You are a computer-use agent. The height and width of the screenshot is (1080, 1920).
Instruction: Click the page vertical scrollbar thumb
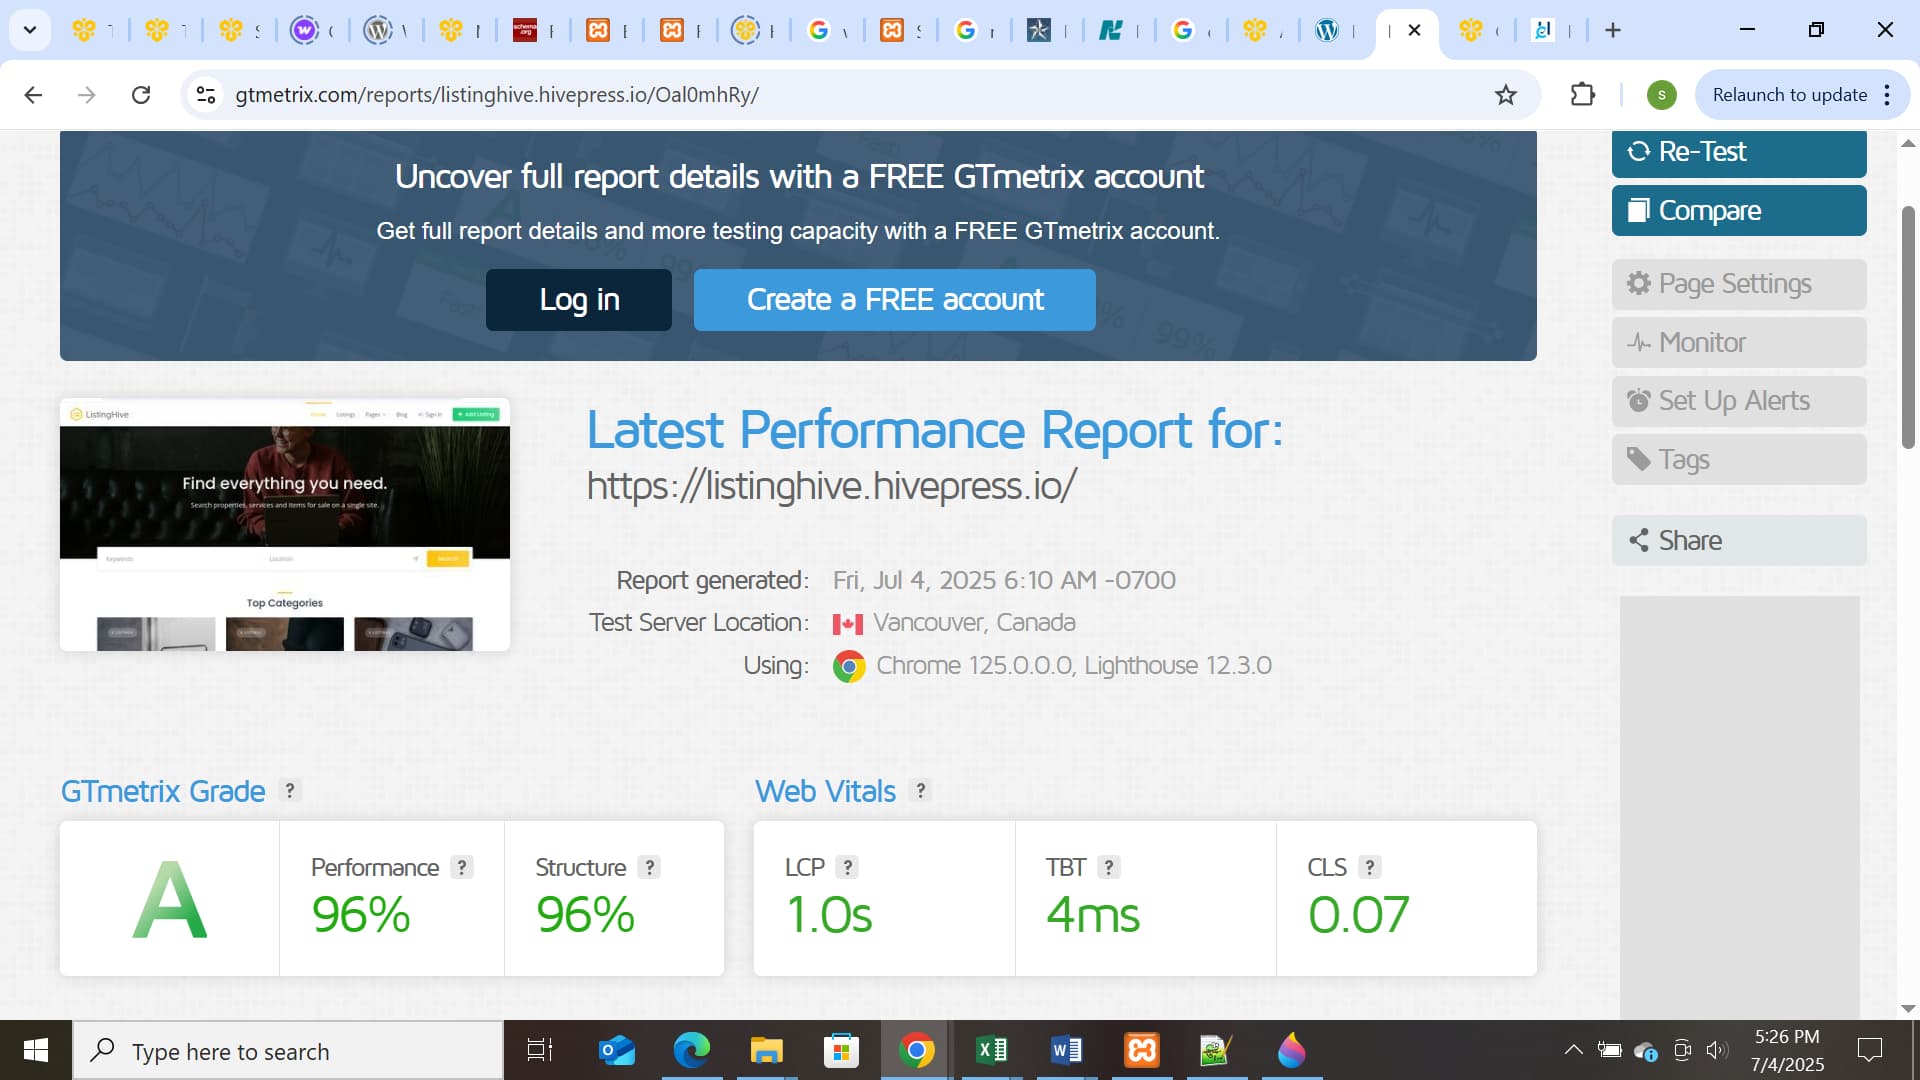[x=1908, y=327]
